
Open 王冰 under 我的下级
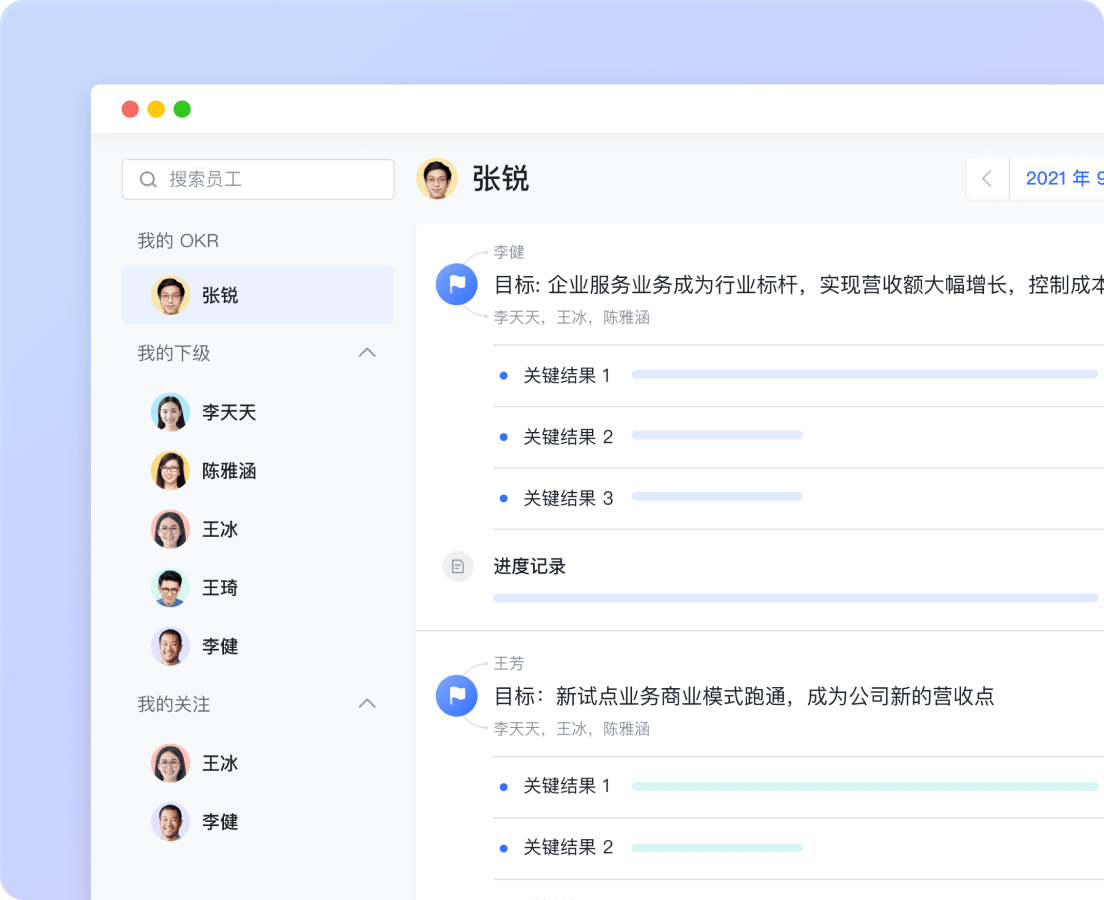[x=220, y=529]
